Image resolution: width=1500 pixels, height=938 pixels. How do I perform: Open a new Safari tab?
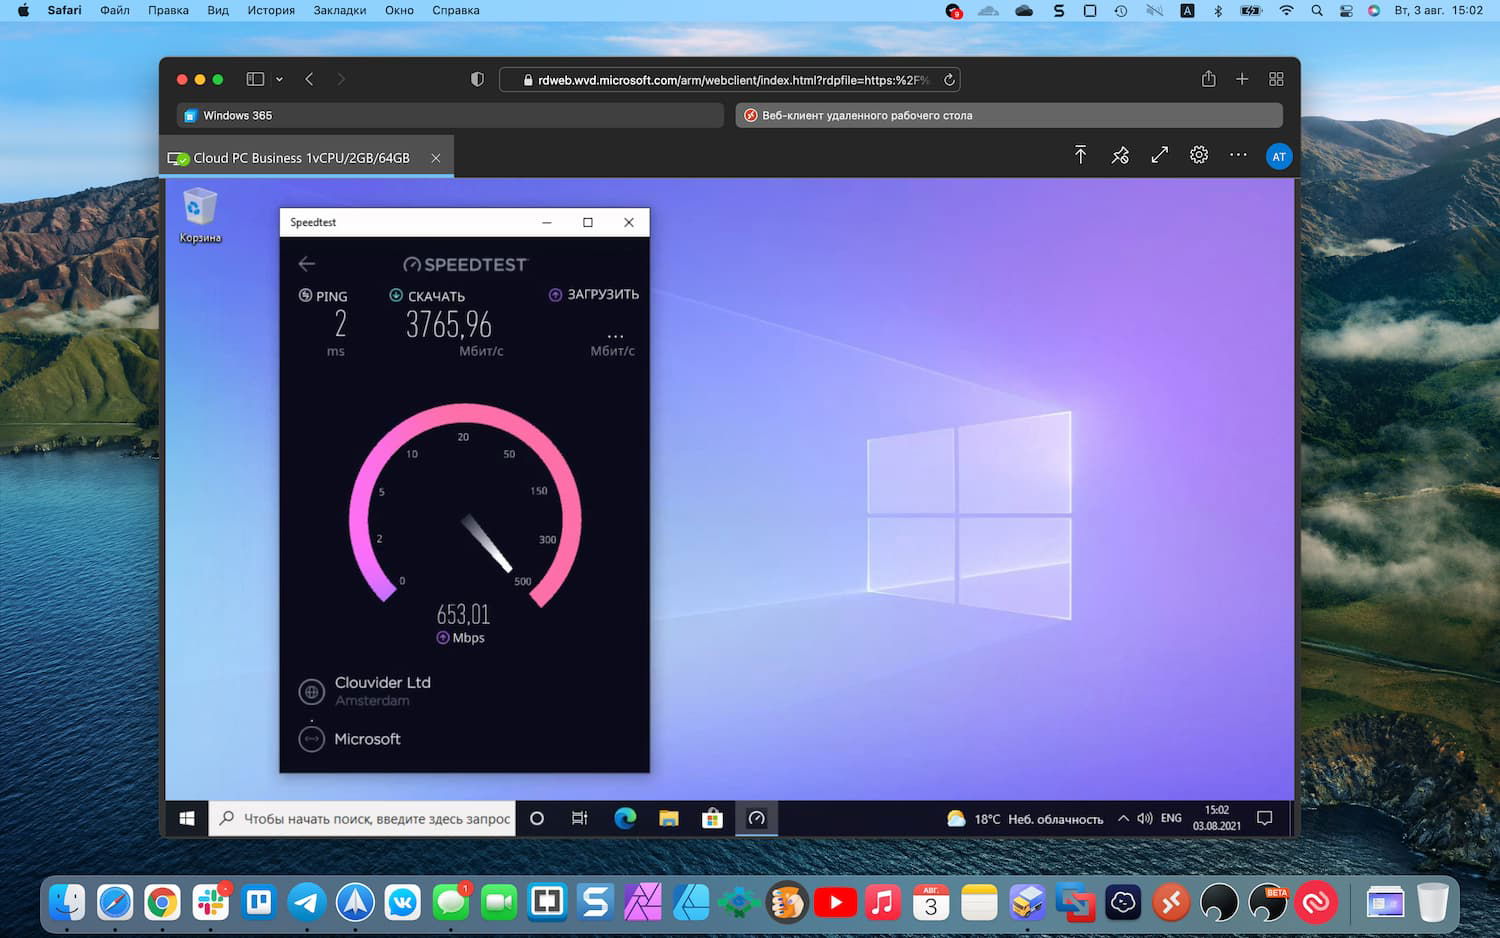tap(1242, 79)
